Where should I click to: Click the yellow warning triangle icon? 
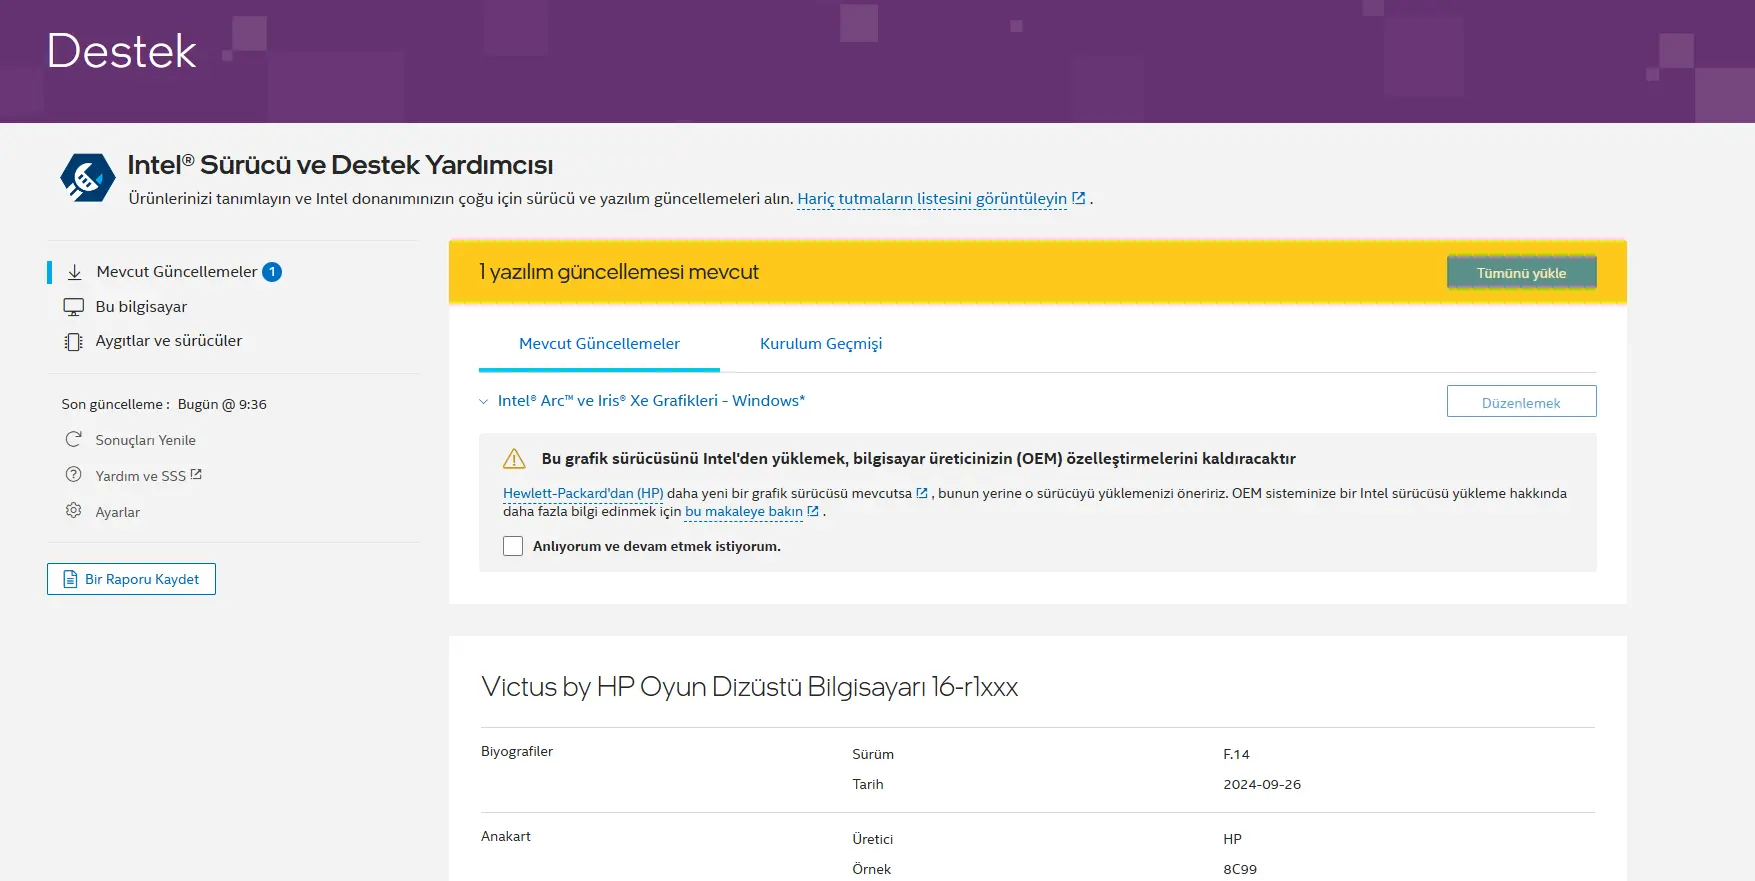click(x=514, y=459)
